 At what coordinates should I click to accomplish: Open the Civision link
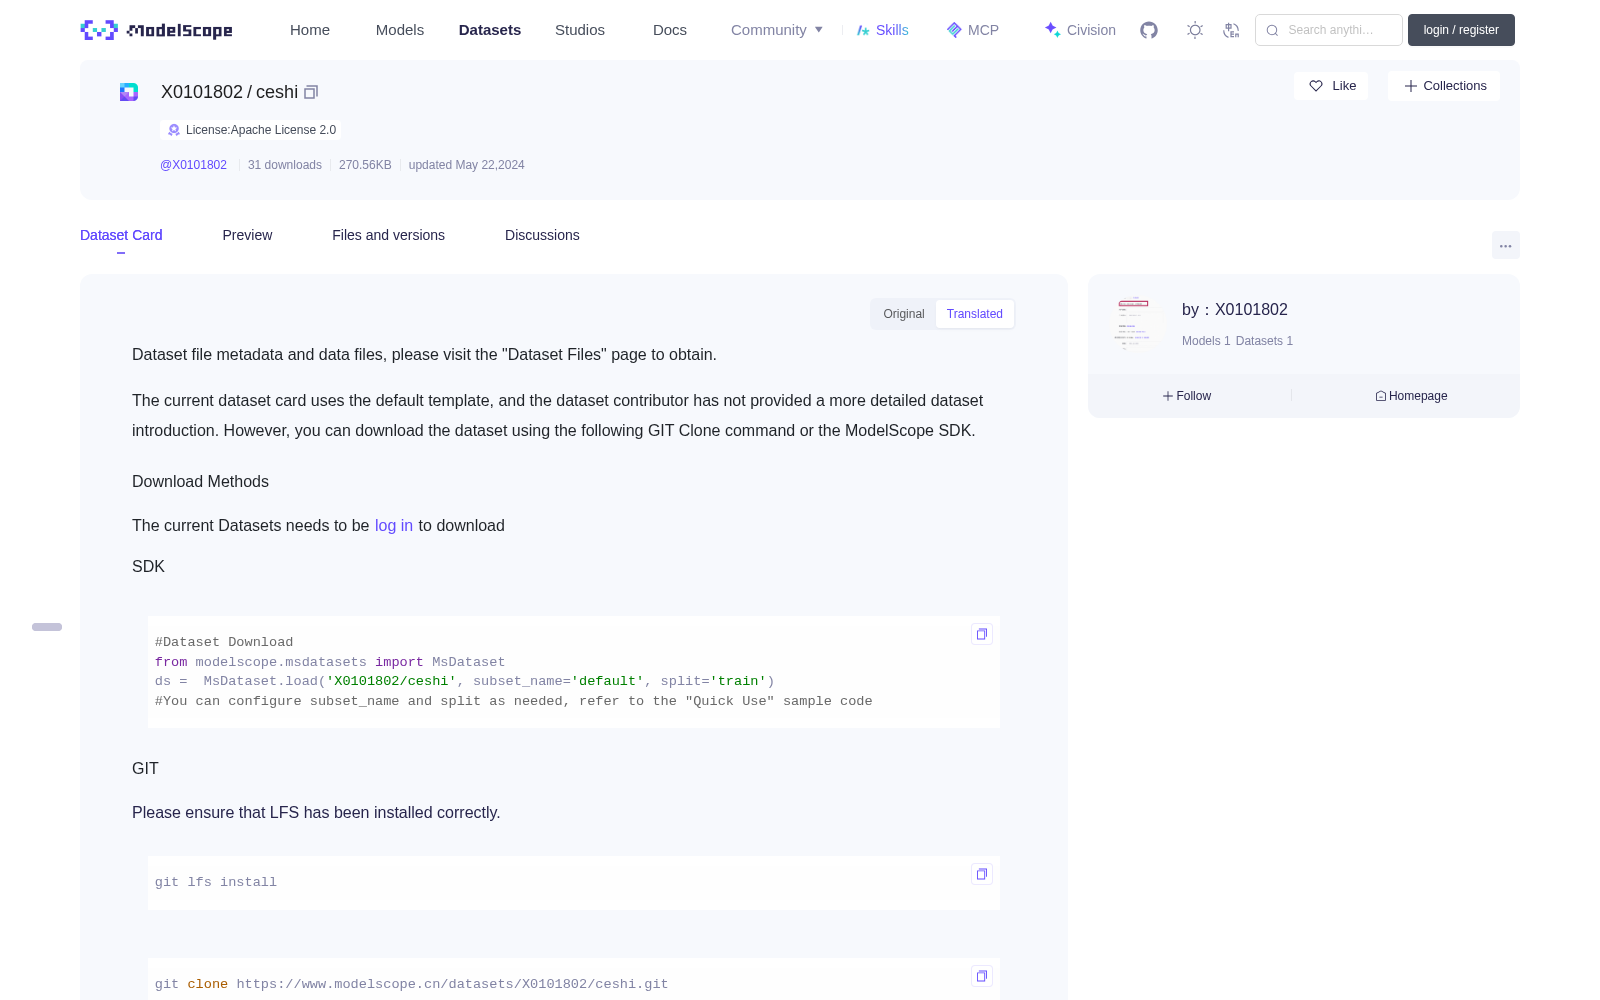pos(1080,30)
